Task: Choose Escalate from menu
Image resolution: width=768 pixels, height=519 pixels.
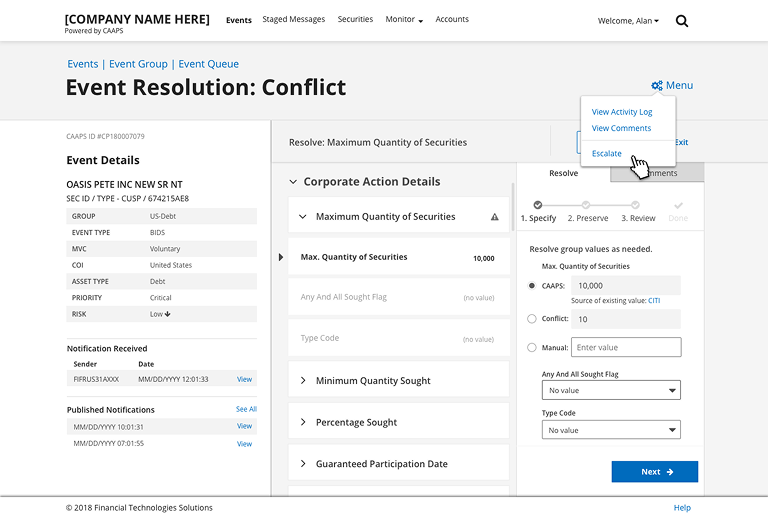Action: coord(606,153)
